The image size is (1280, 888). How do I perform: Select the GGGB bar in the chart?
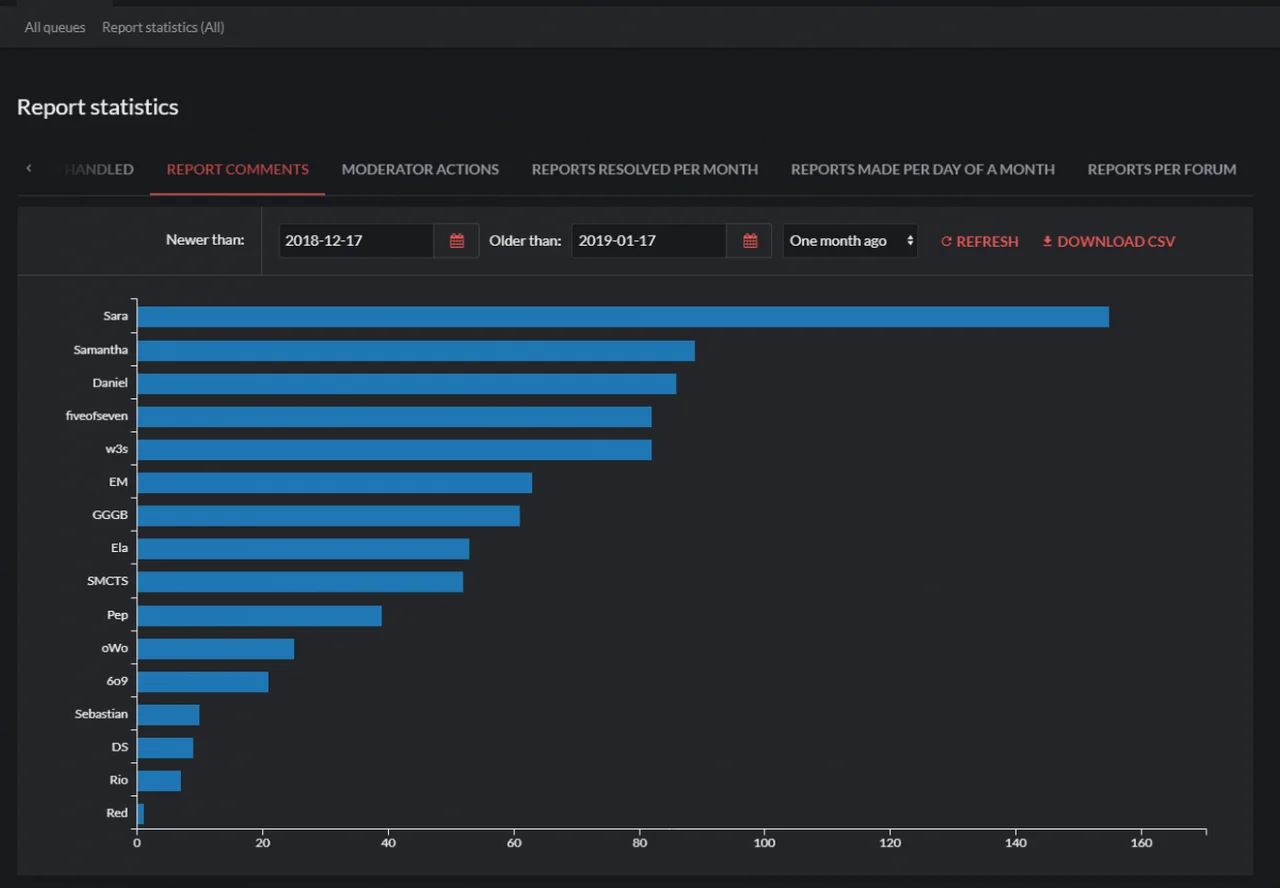coord(328,516)
